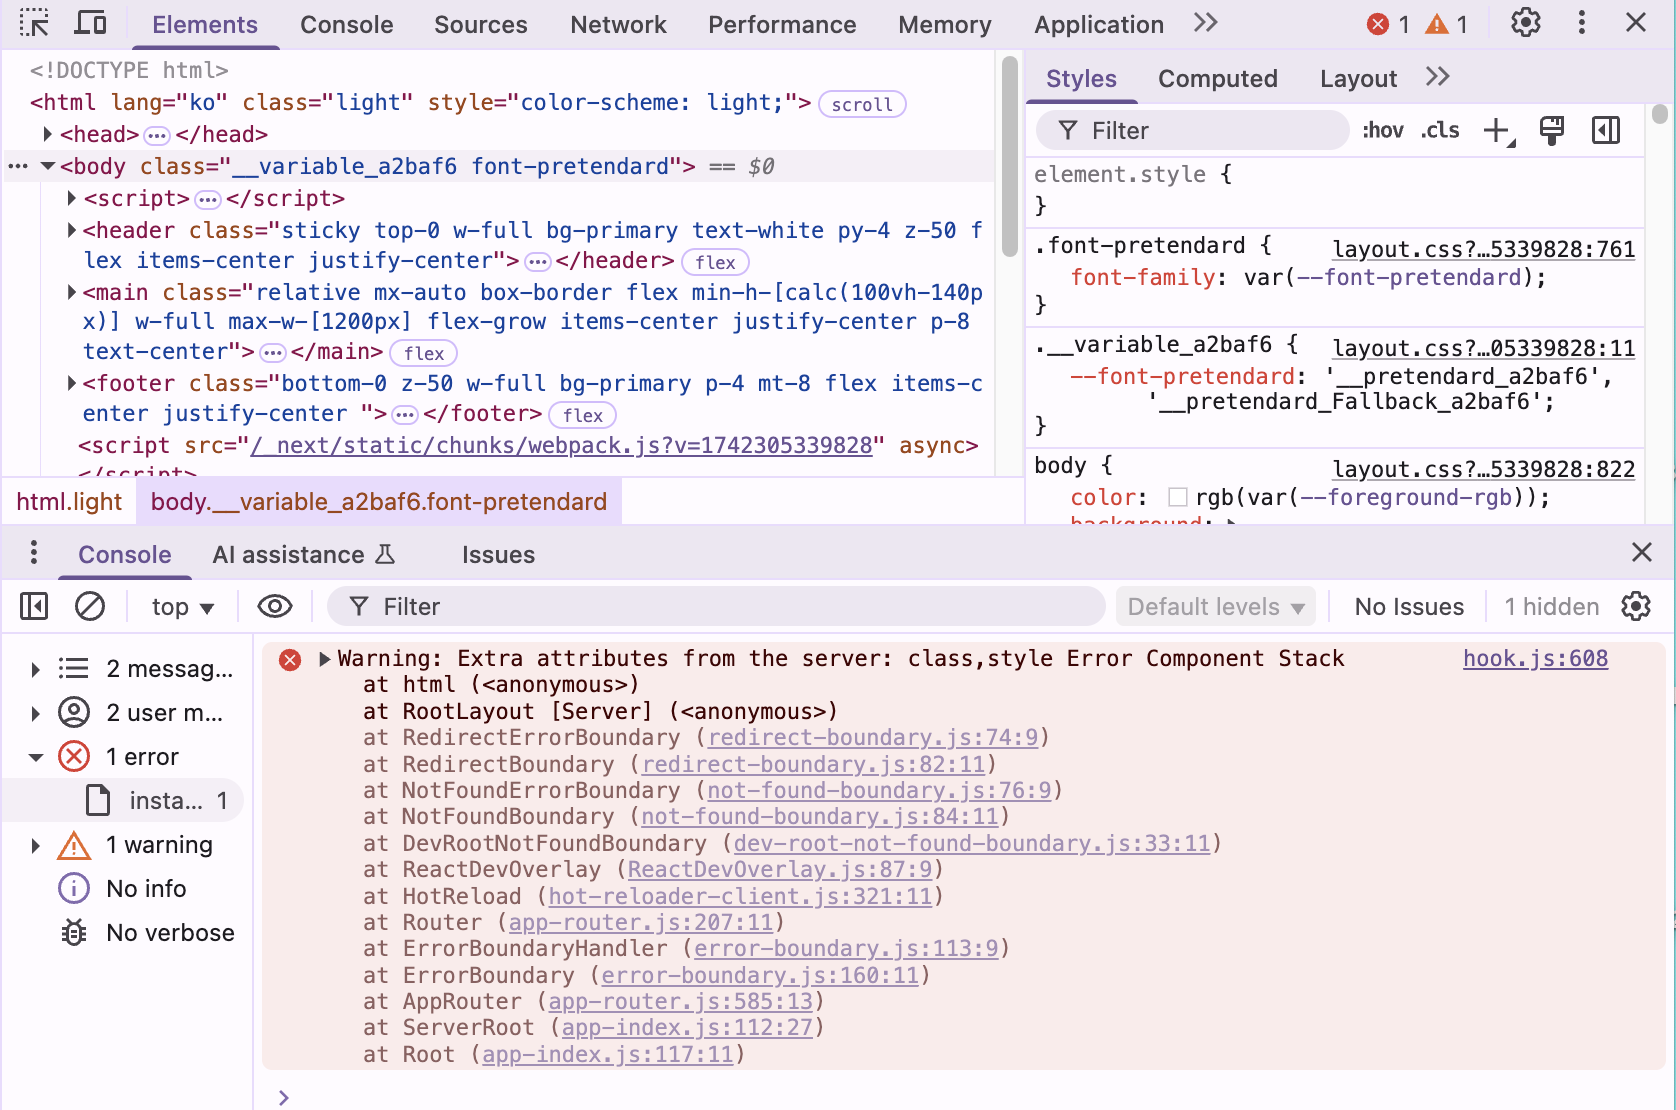Expand the header element node
This screenshot has height=1110, width=1676.
point(71,230)
